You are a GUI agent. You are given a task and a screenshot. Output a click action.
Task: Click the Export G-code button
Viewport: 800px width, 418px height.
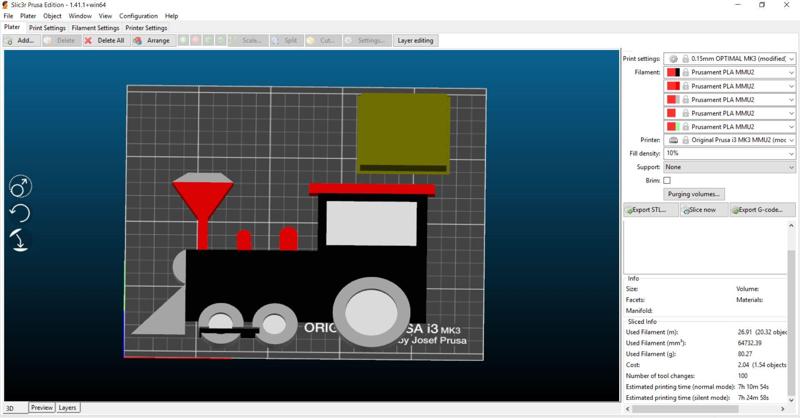click(x=762, y=210)
